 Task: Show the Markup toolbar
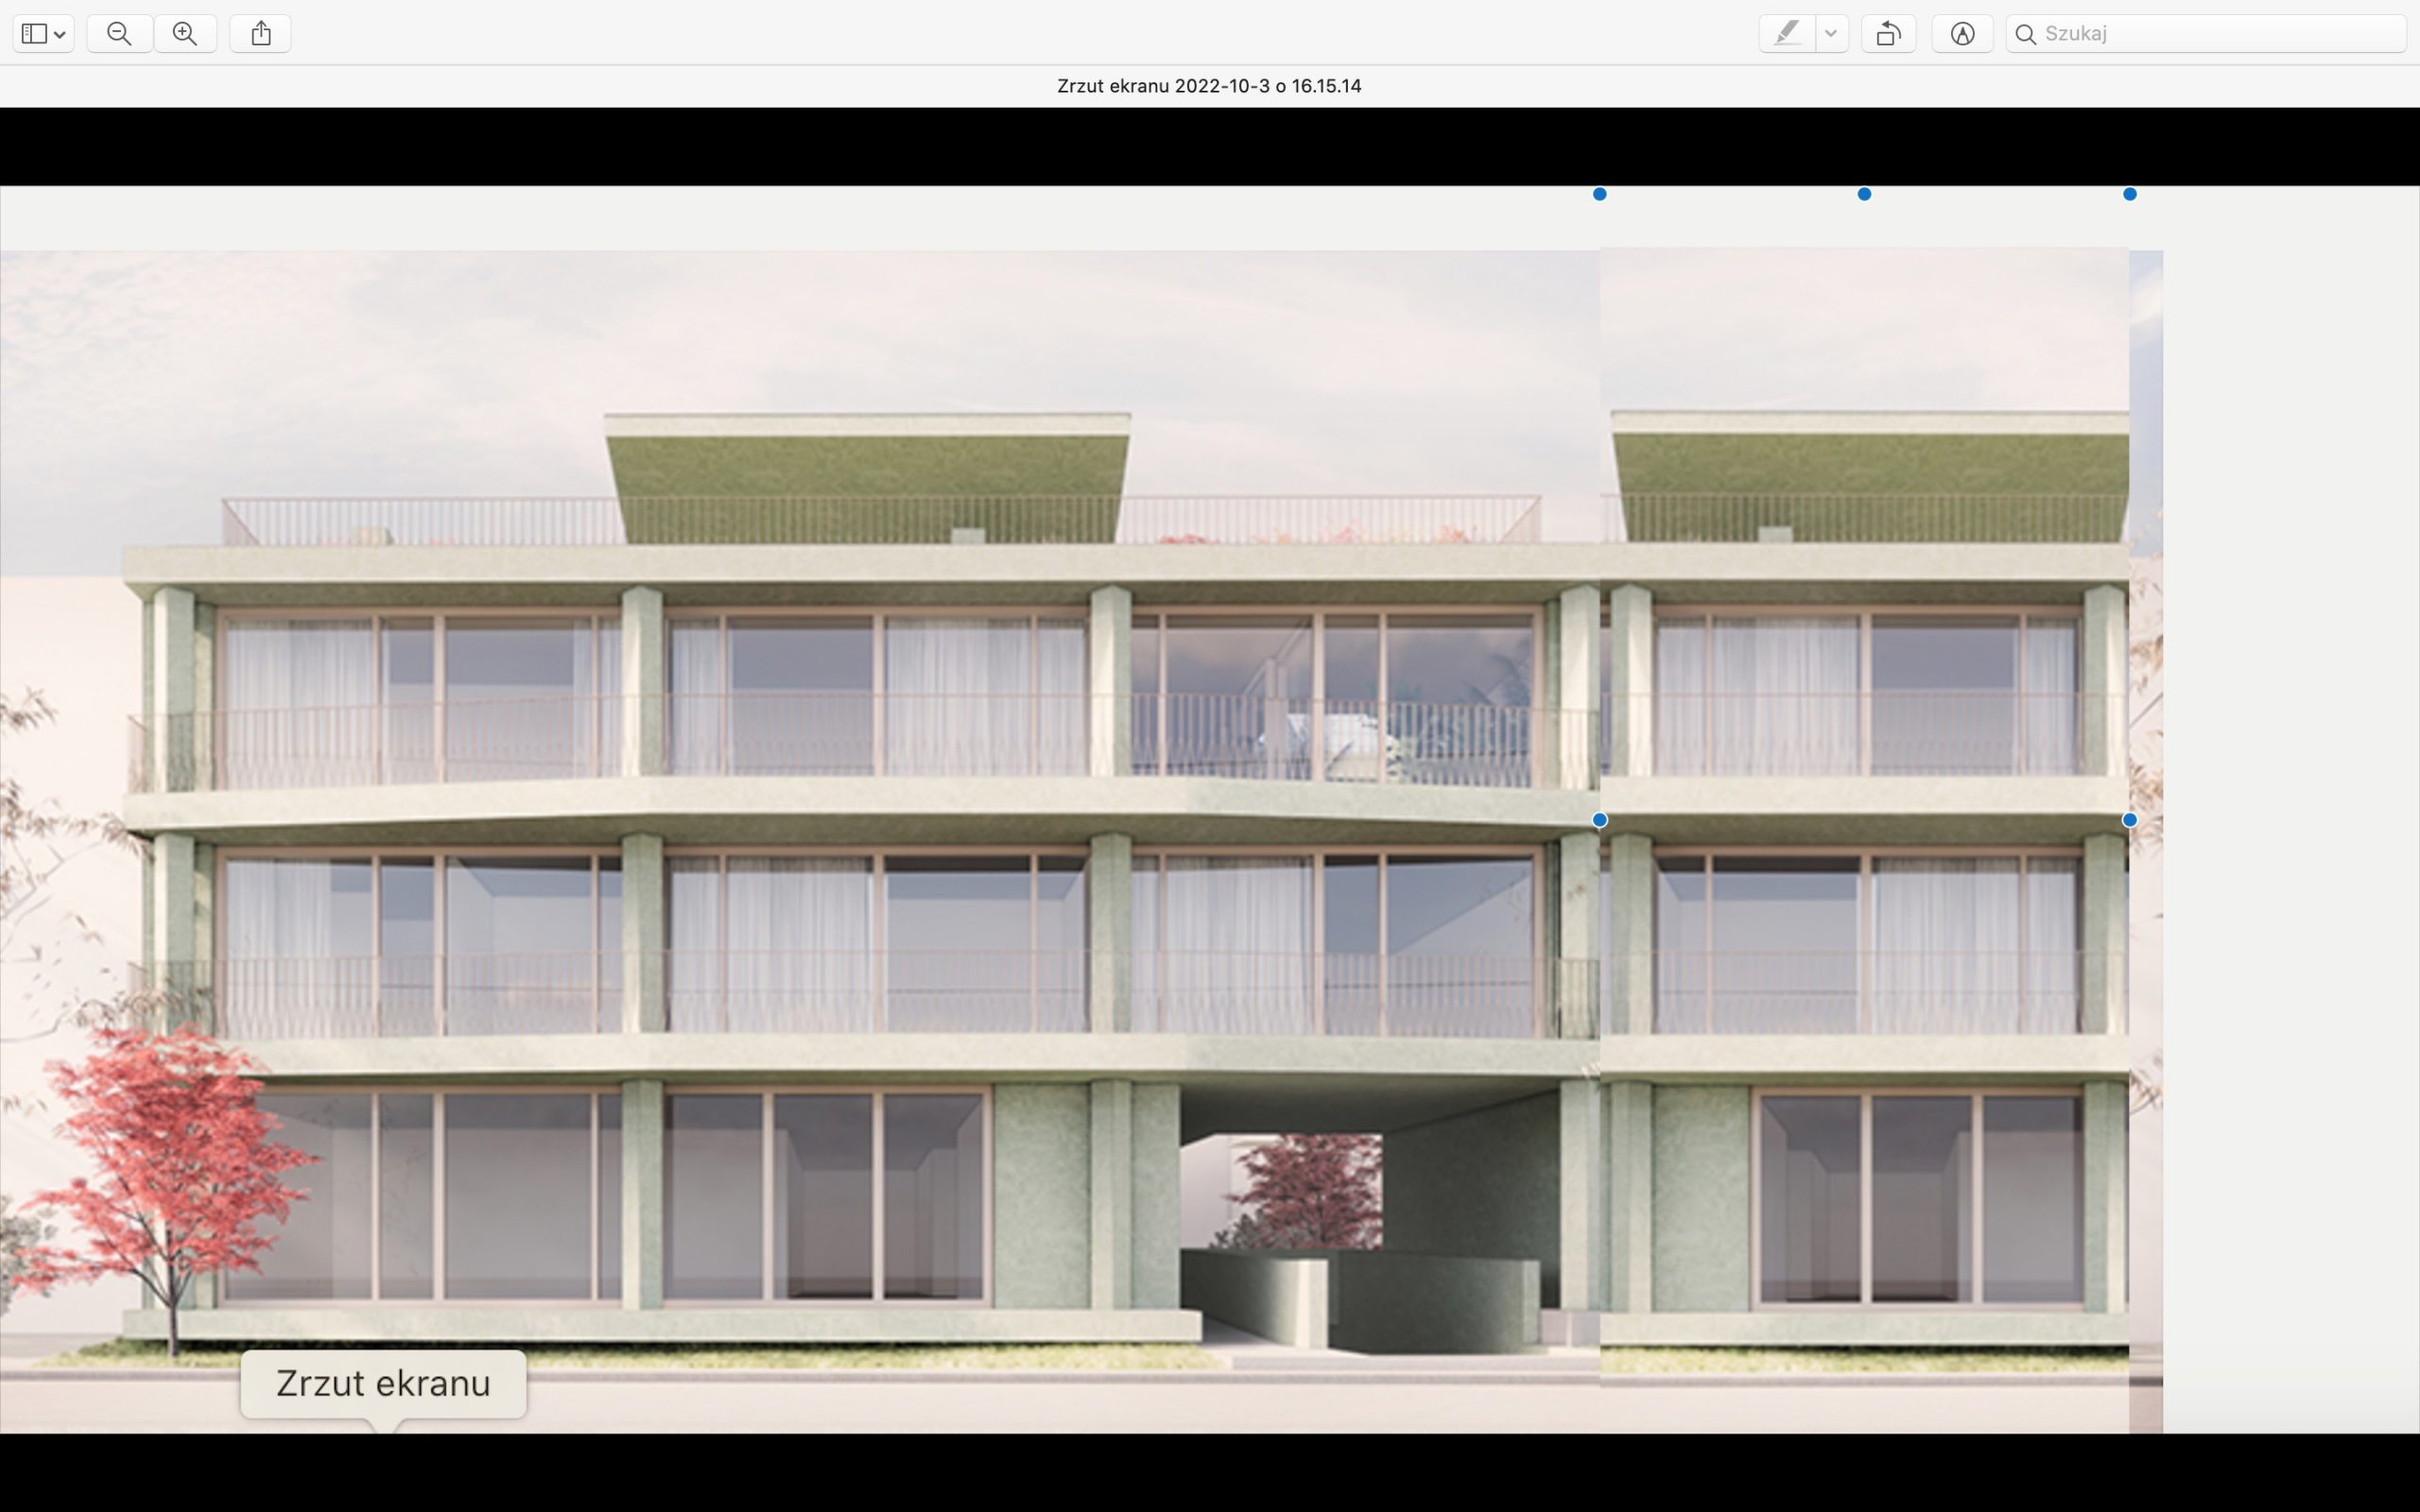1962,33
